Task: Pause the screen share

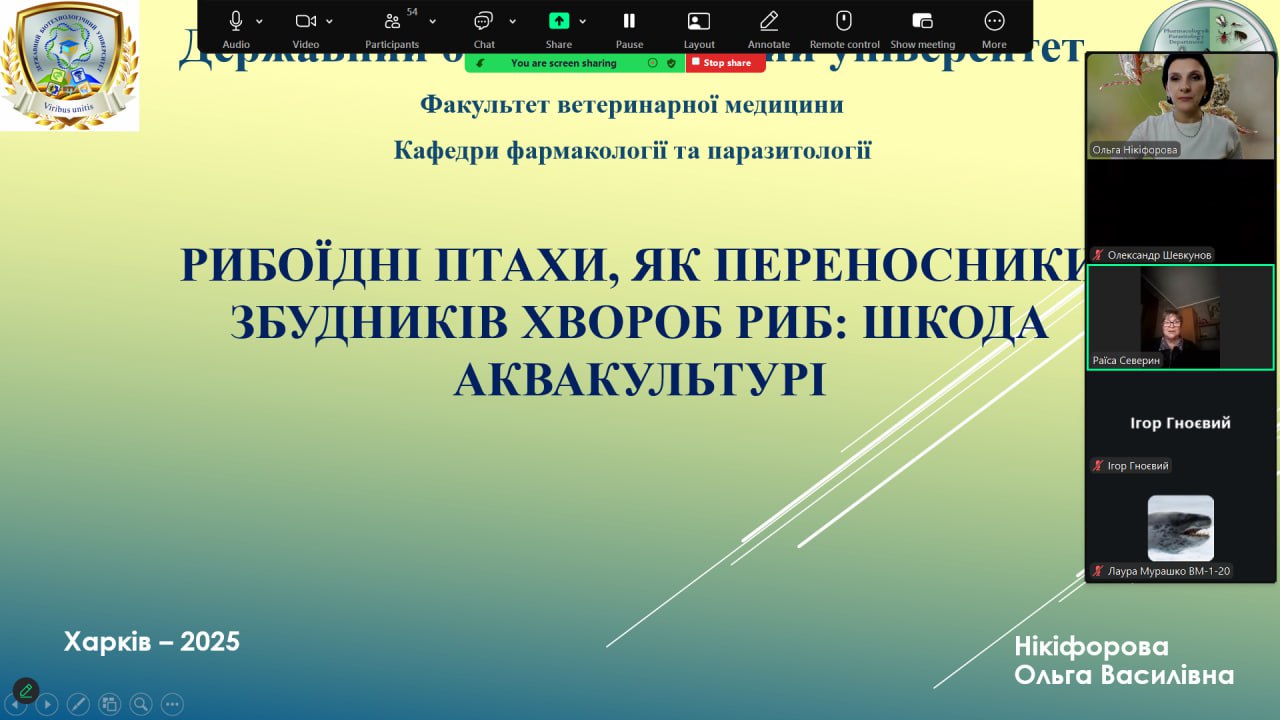Action: (x=629, y=21)
